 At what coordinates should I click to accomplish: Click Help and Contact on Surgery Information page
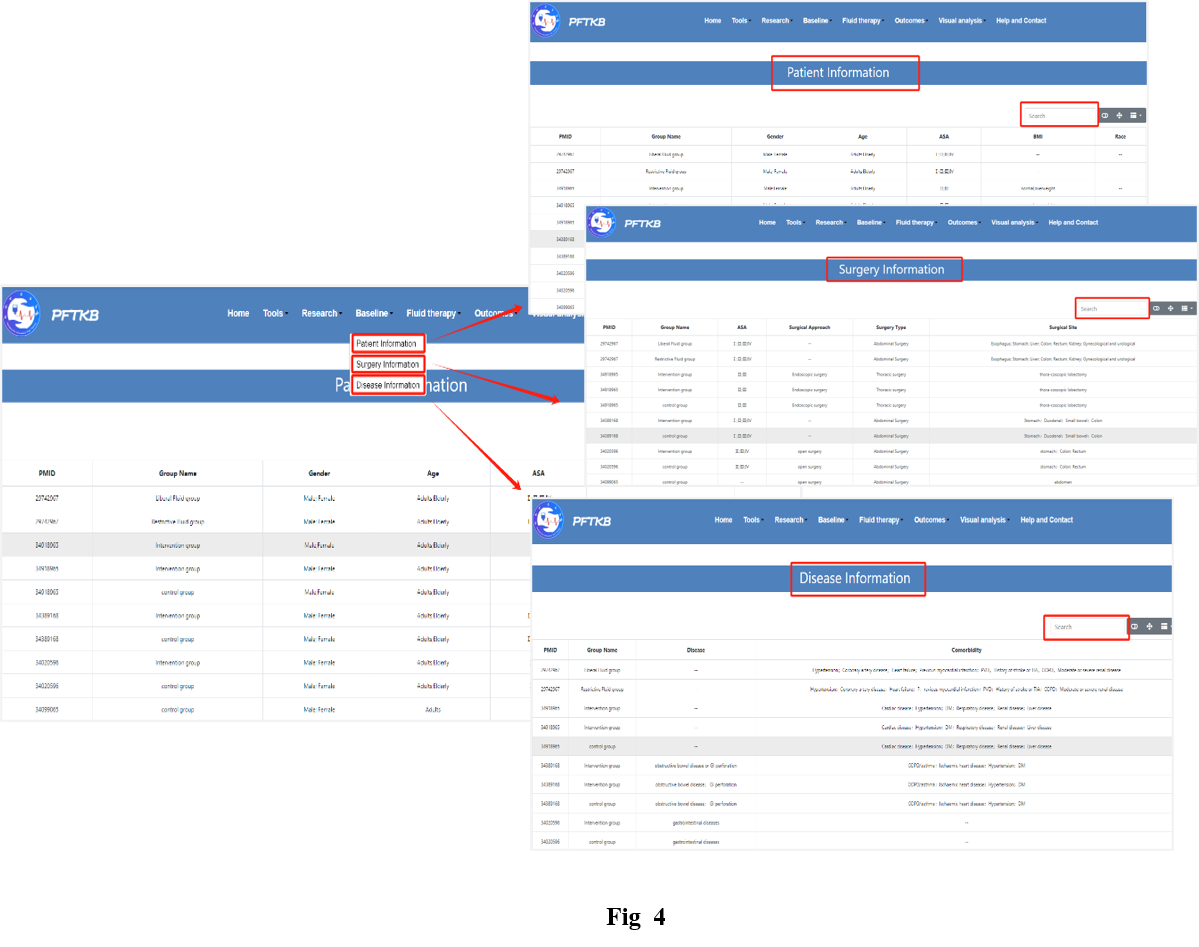(1073, 223)
